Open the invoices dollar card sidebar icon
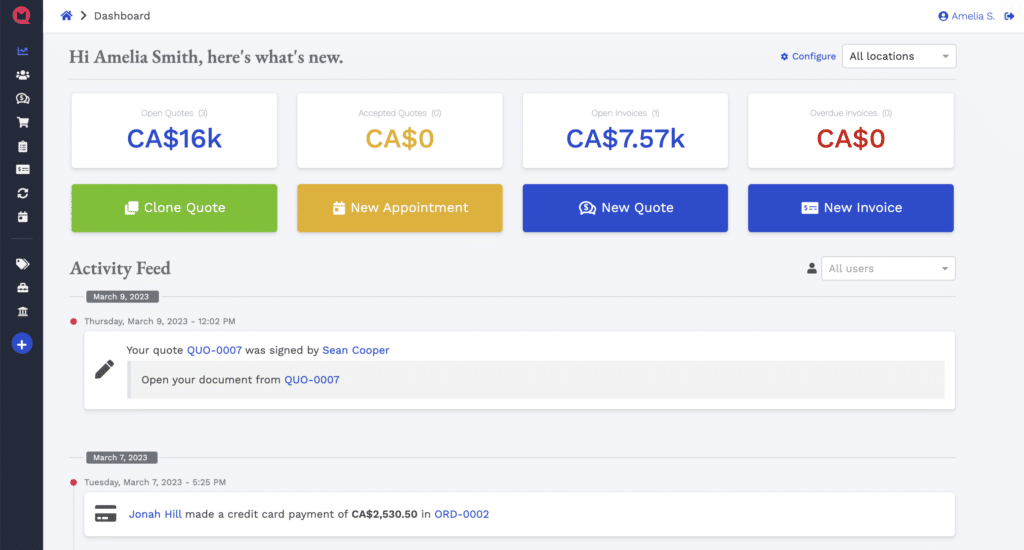This screenshot has width=1024, height=550. click(22, 170)
